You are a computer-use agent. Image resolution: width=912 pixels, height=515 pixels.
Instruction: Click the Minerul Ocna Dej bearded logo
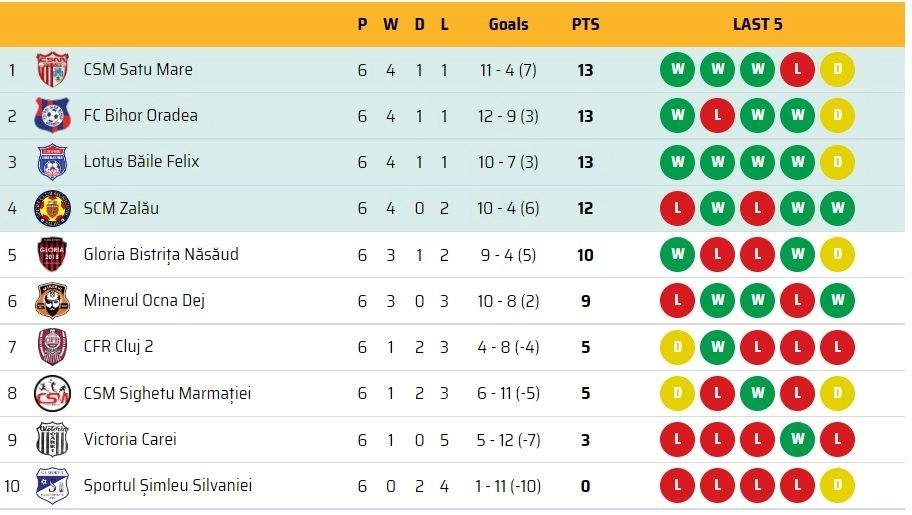coord(52,301)
